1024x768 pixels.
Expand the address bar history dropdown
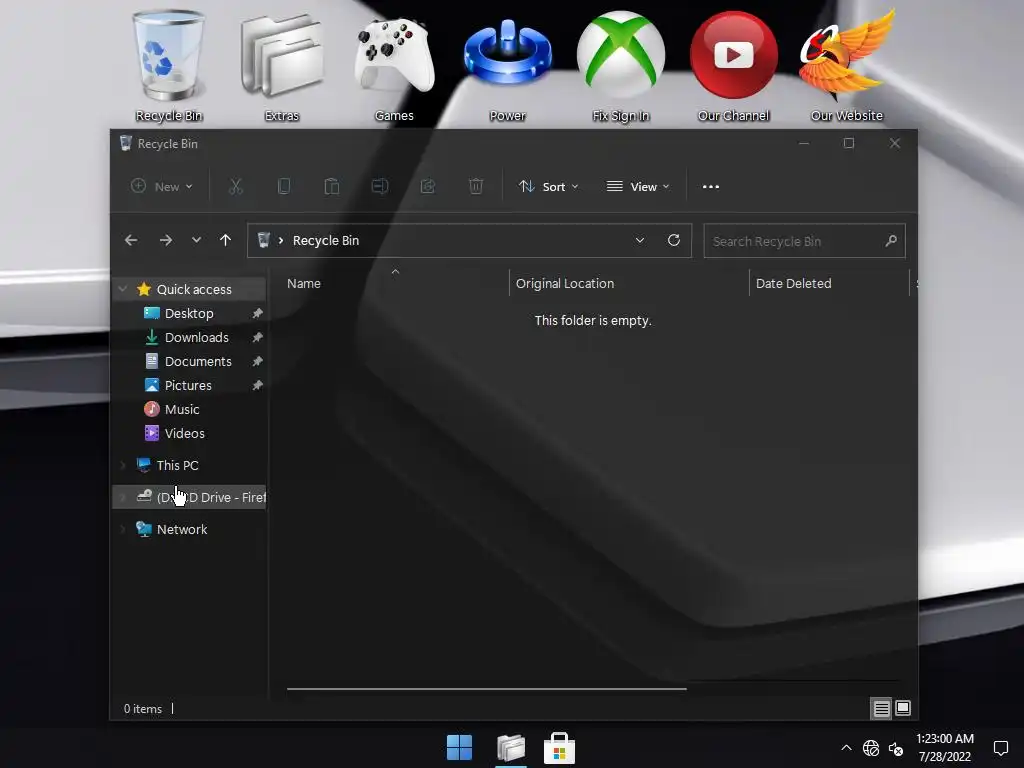click(x=640, y=240)
